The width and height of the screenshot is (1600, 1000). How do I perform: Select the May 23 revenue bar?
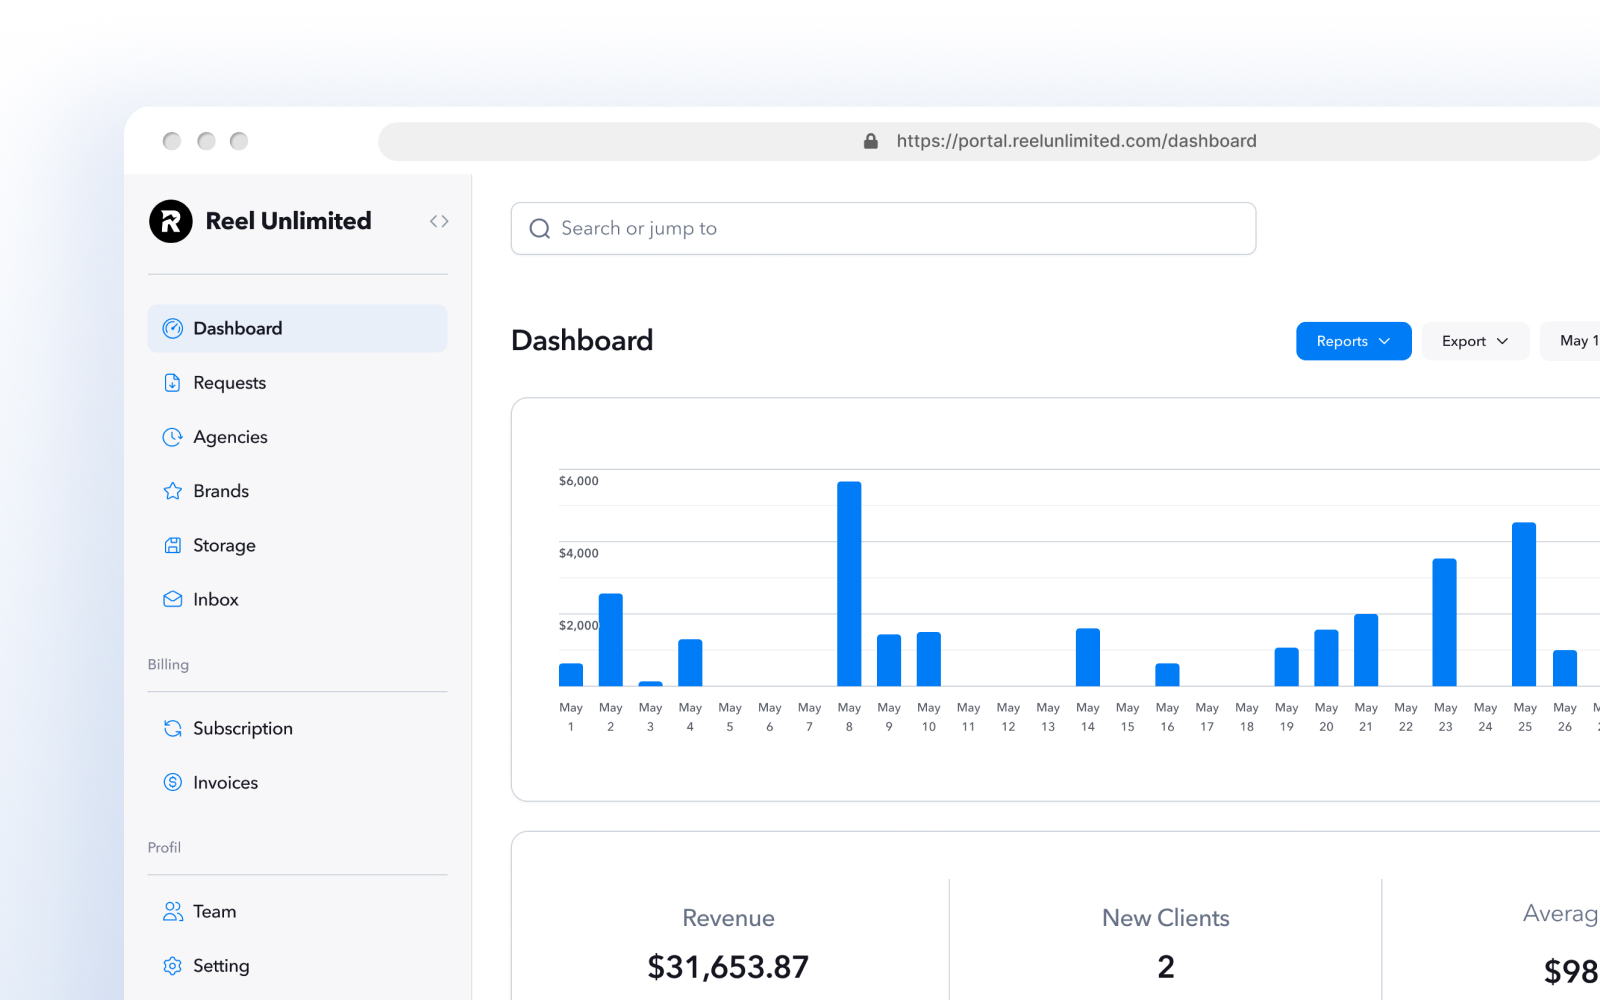tap(1444, 622)
